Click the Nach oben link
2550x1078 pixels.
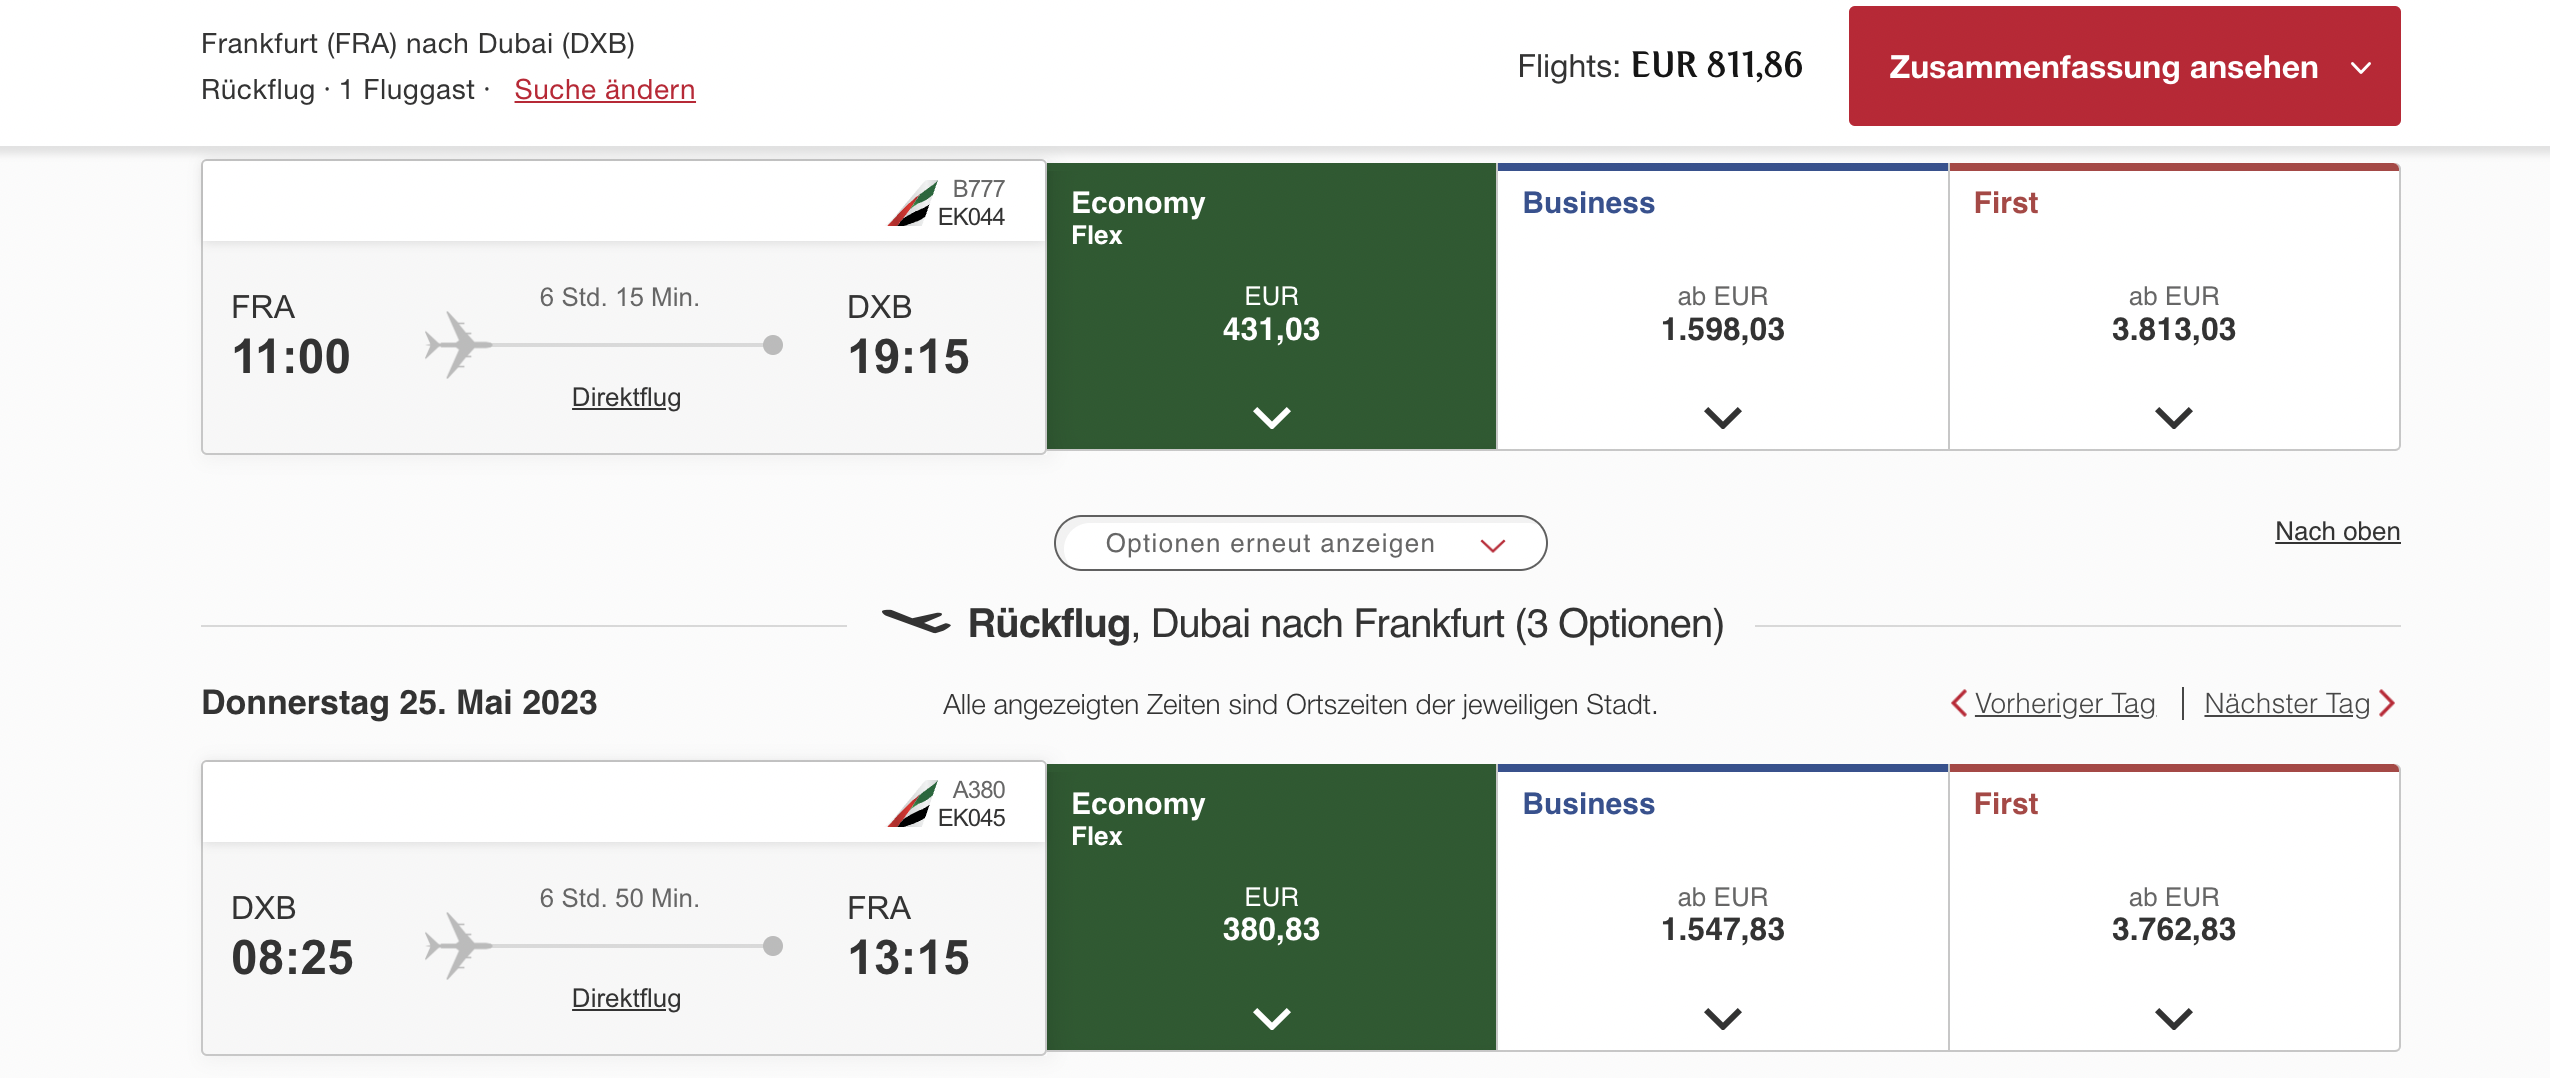pyautogui.click(x=2337, y=531)
